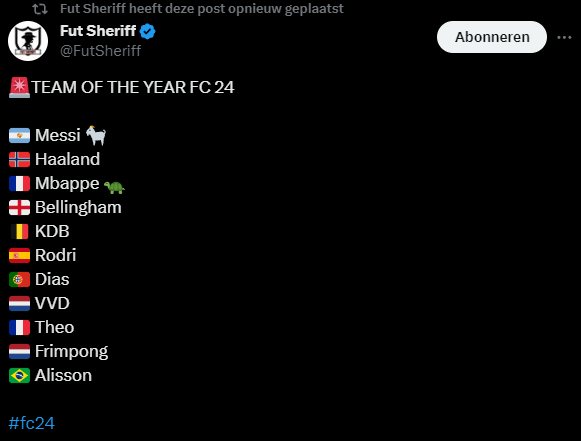Click the Portugal flag next to Dias
Viewport: 581px width, 441px height.
[x=19, y=279]
